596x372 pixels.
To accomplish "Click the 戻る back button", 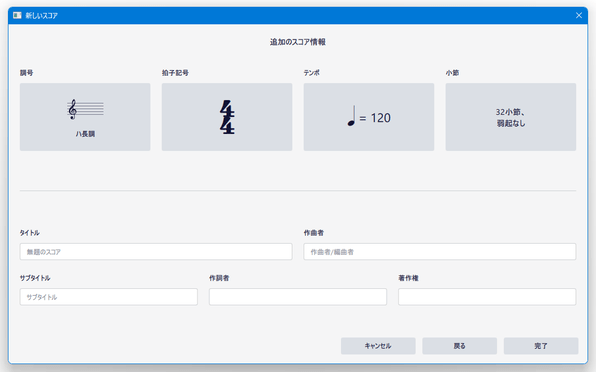I will (x=460, y=346).
